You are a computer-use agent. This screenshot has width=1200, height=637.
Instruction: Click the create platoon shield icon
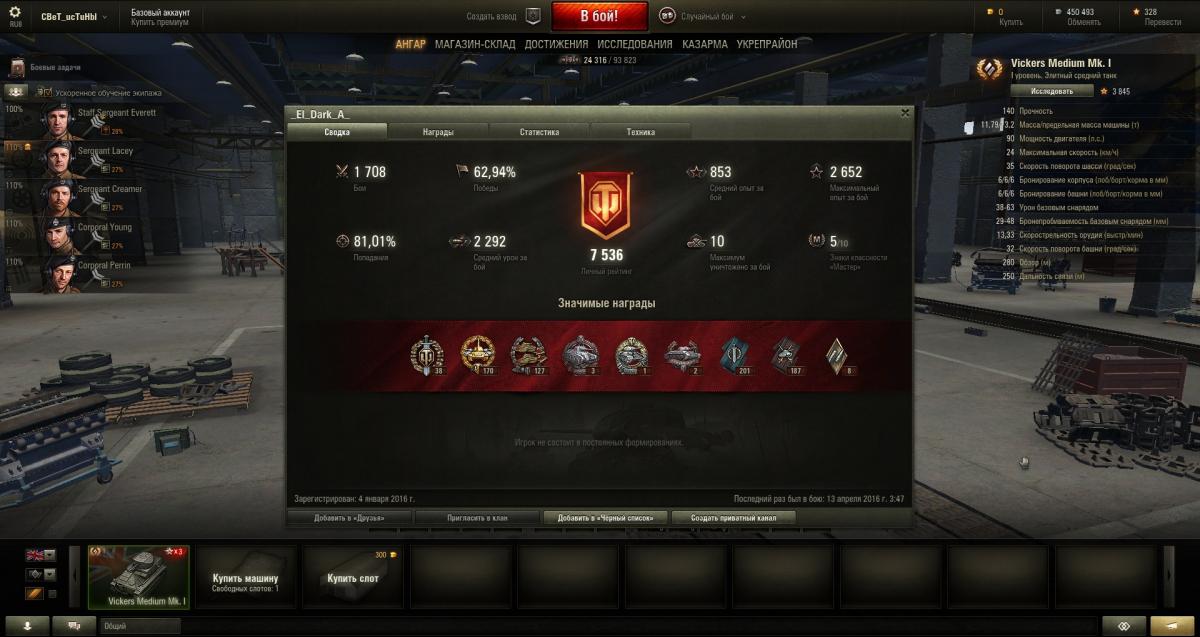tap(533, 16)
